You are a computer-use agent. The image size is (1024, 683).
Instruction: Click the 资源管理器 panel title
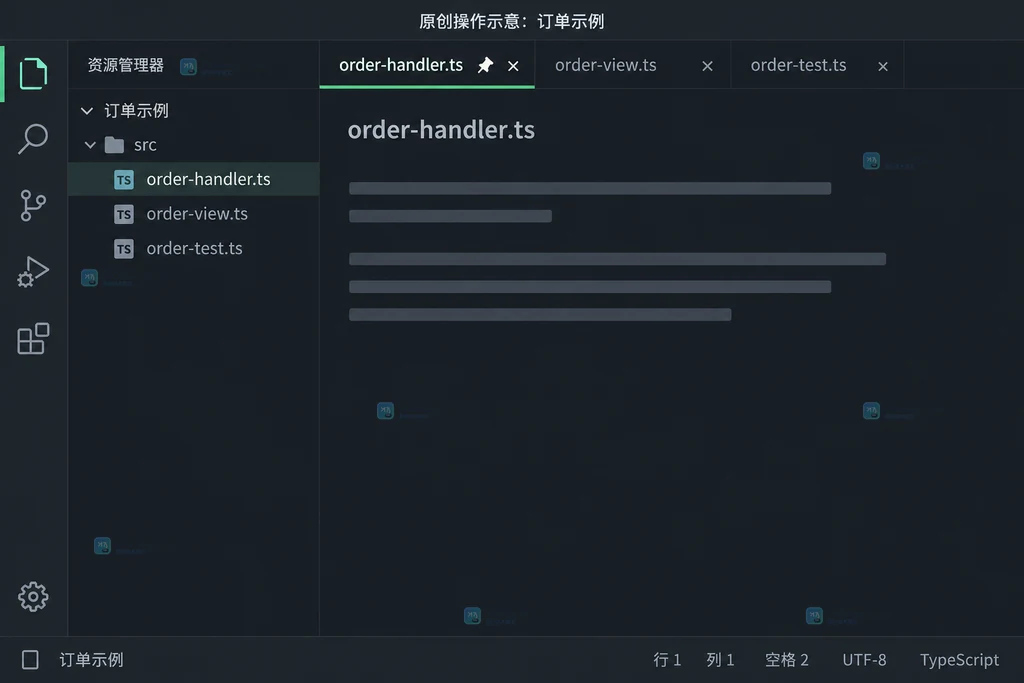(x=125, y=65)
